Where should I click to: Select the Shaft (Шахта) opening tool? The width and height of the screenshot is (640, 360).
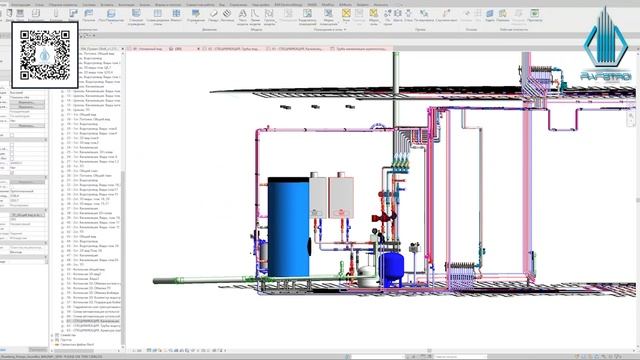click(398, 16)
